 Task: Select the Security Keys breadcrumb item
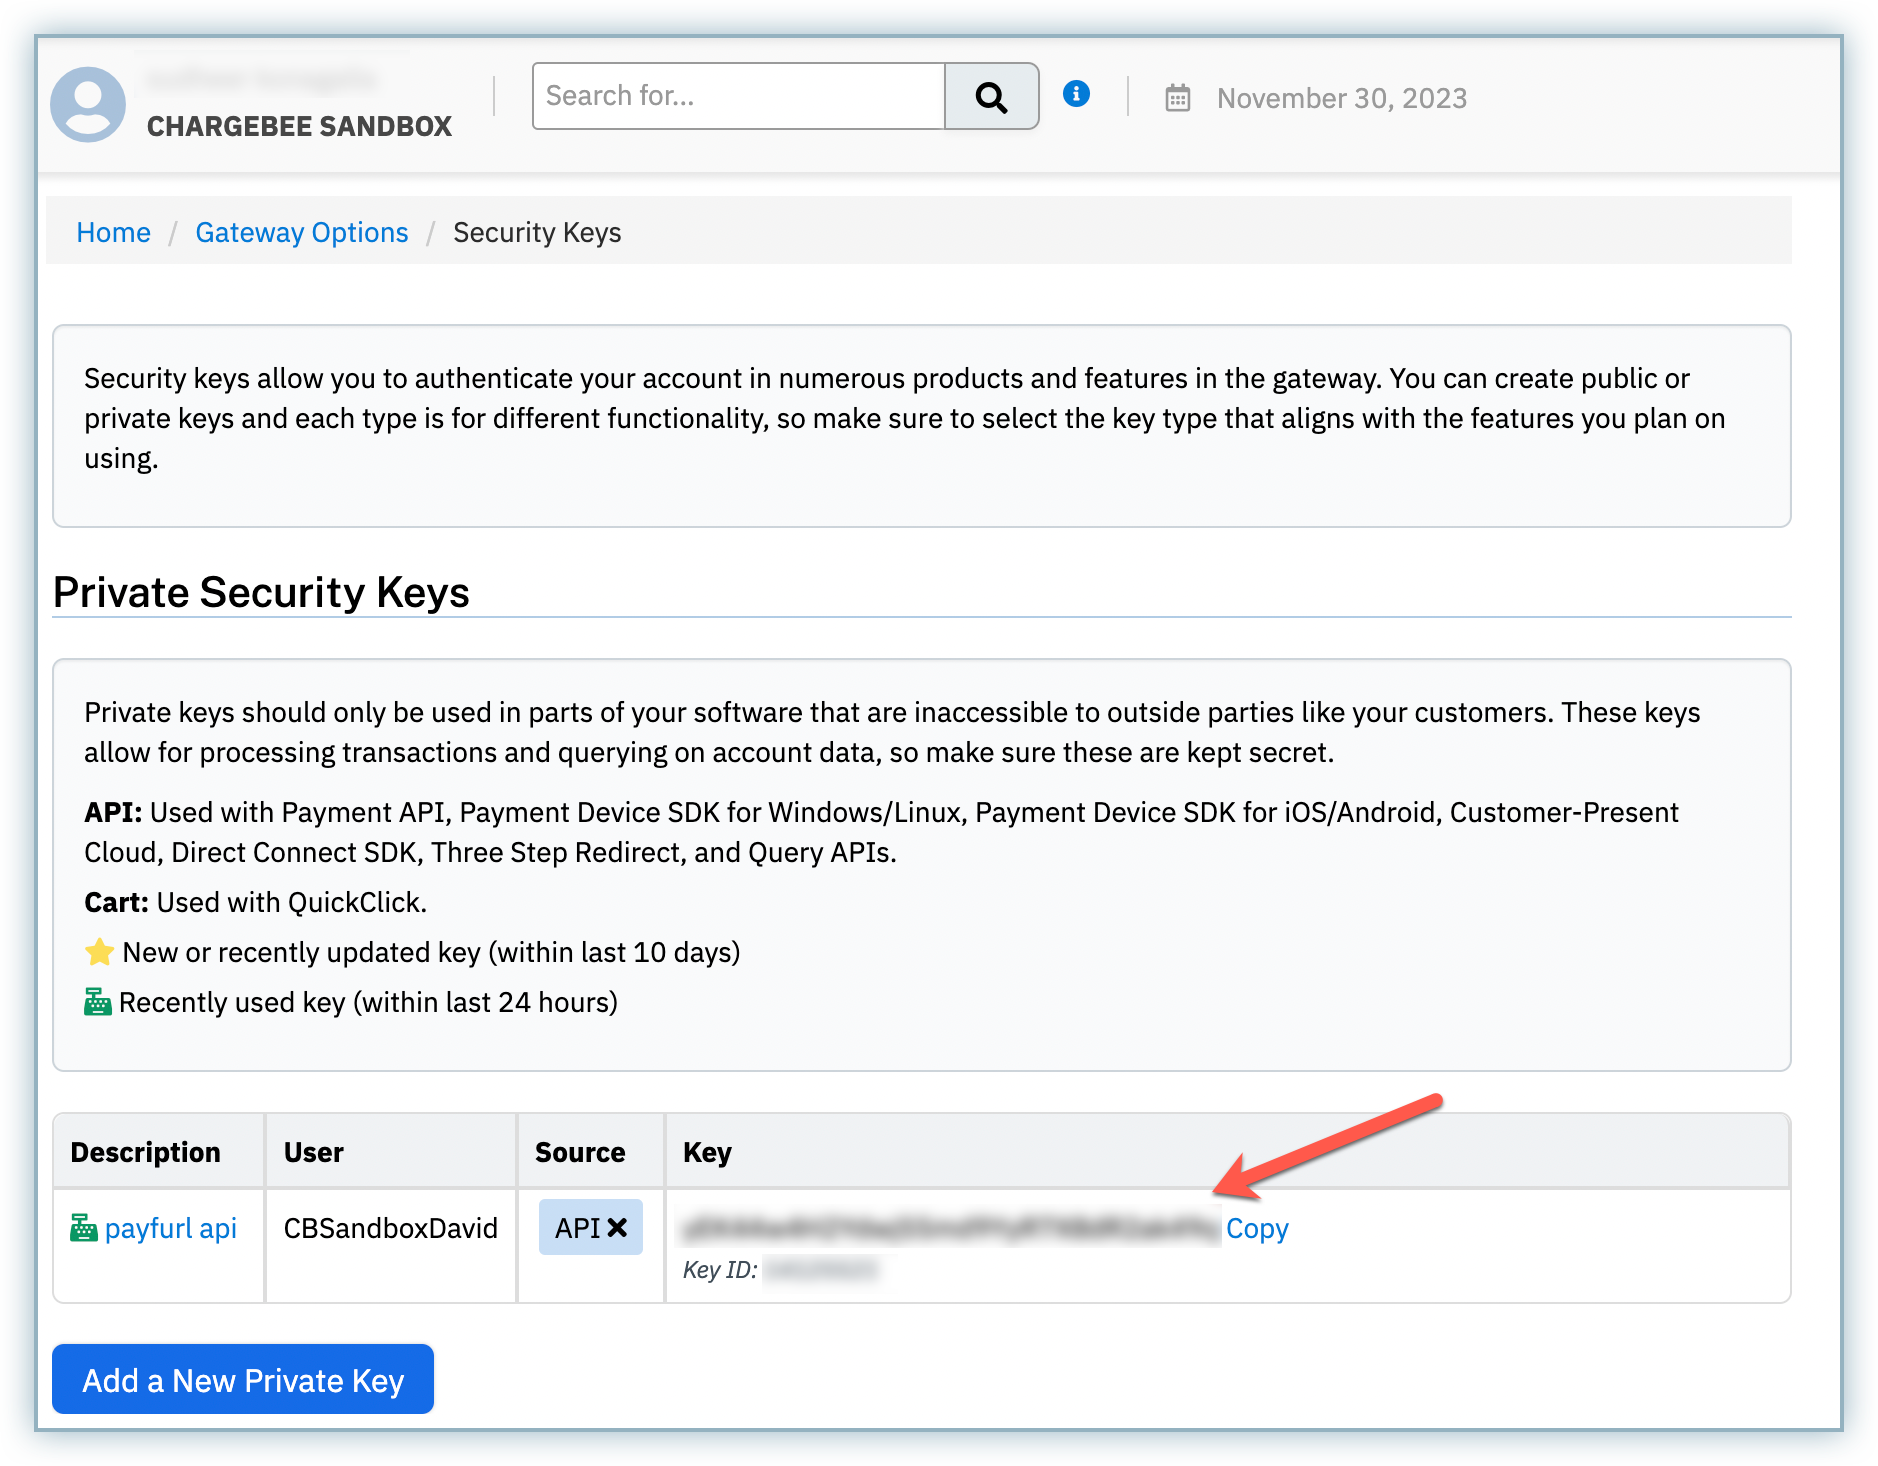[x=536, y=233]
